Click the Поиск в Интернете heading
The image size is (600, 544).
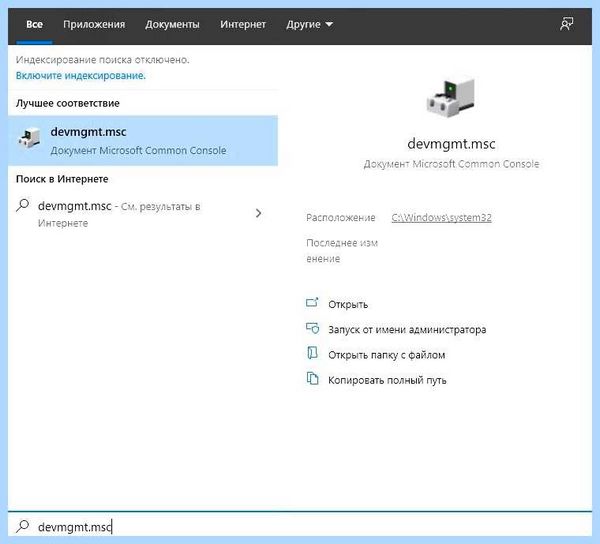pos(62,179)
